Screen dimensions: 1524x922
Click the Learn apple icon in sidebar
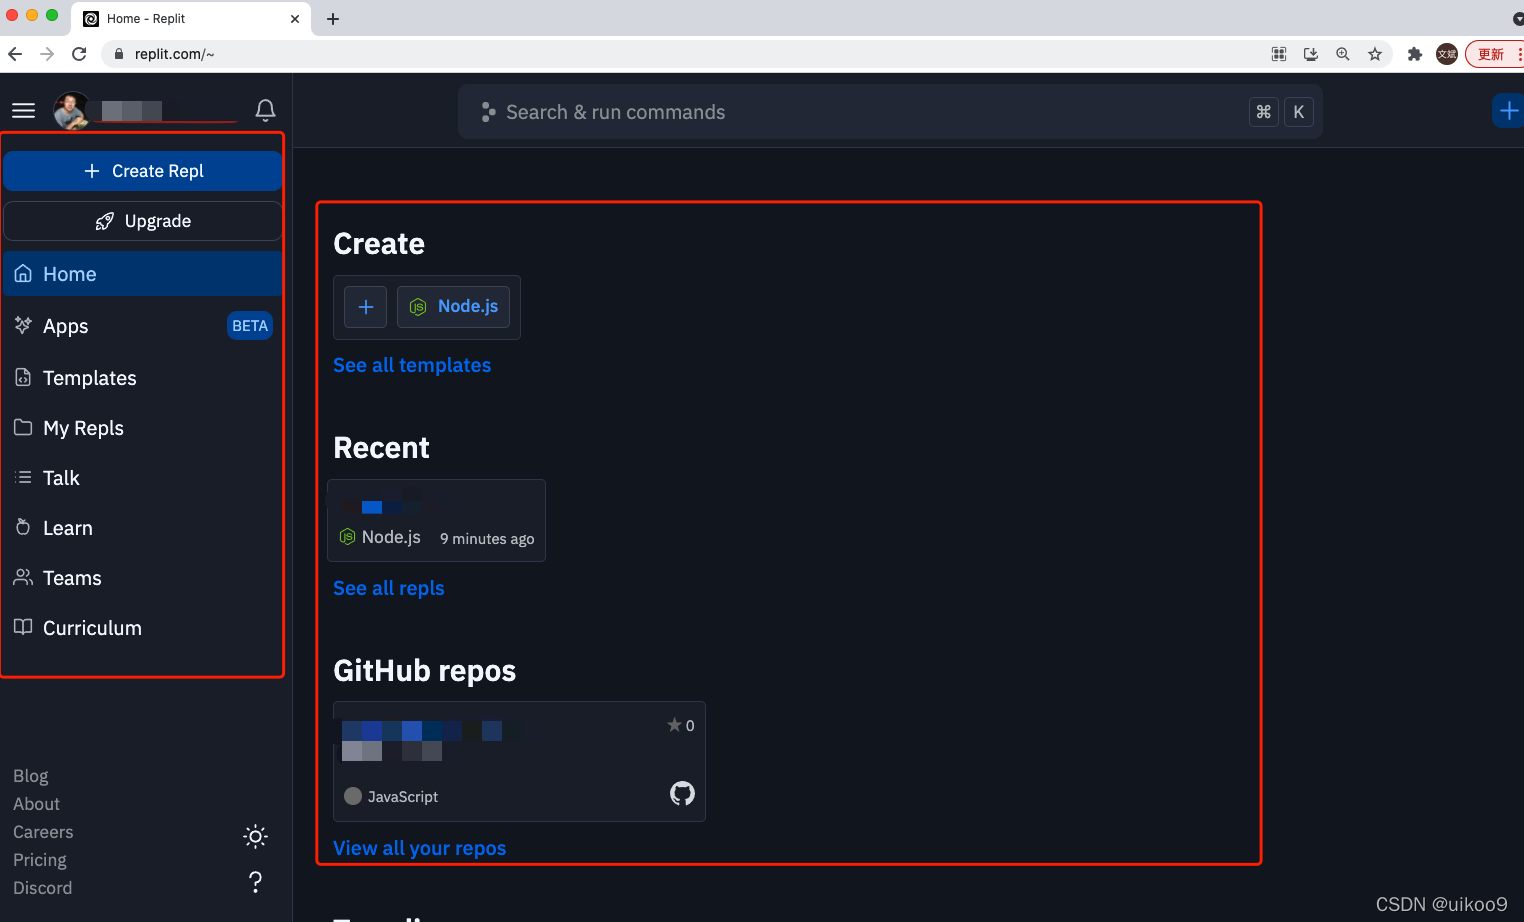pos(23,526)
